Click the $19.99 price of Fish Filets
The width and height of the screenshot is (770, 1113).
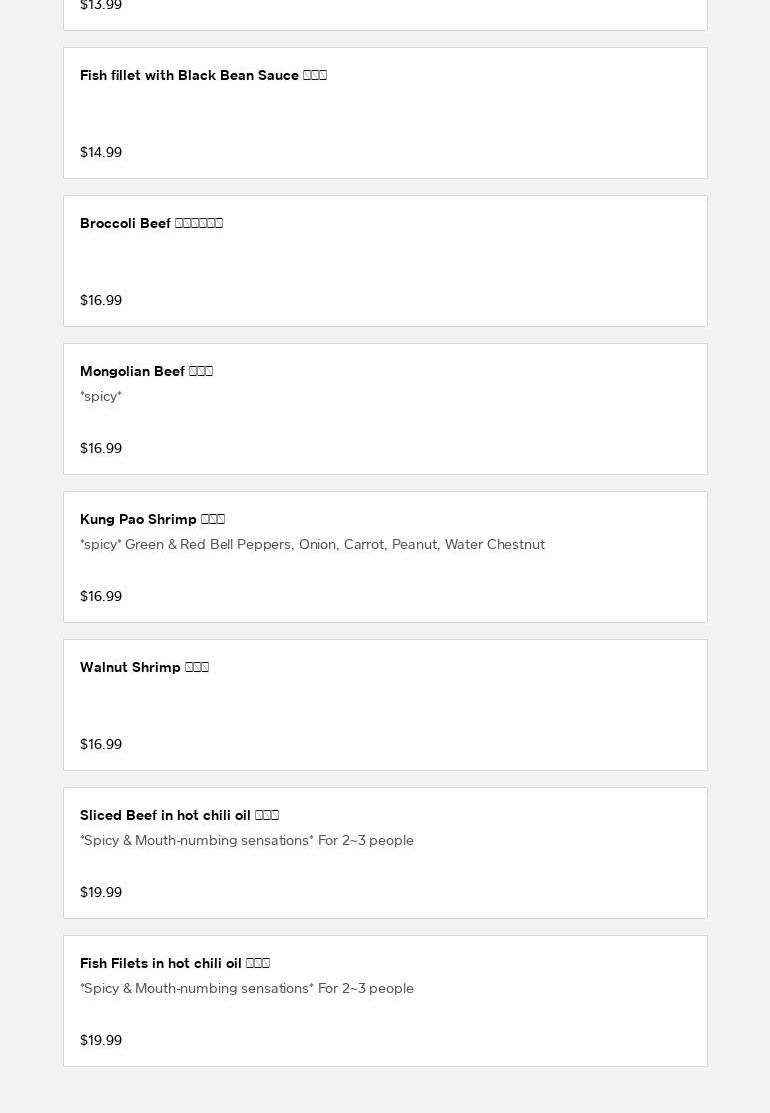click(101, 1040)
